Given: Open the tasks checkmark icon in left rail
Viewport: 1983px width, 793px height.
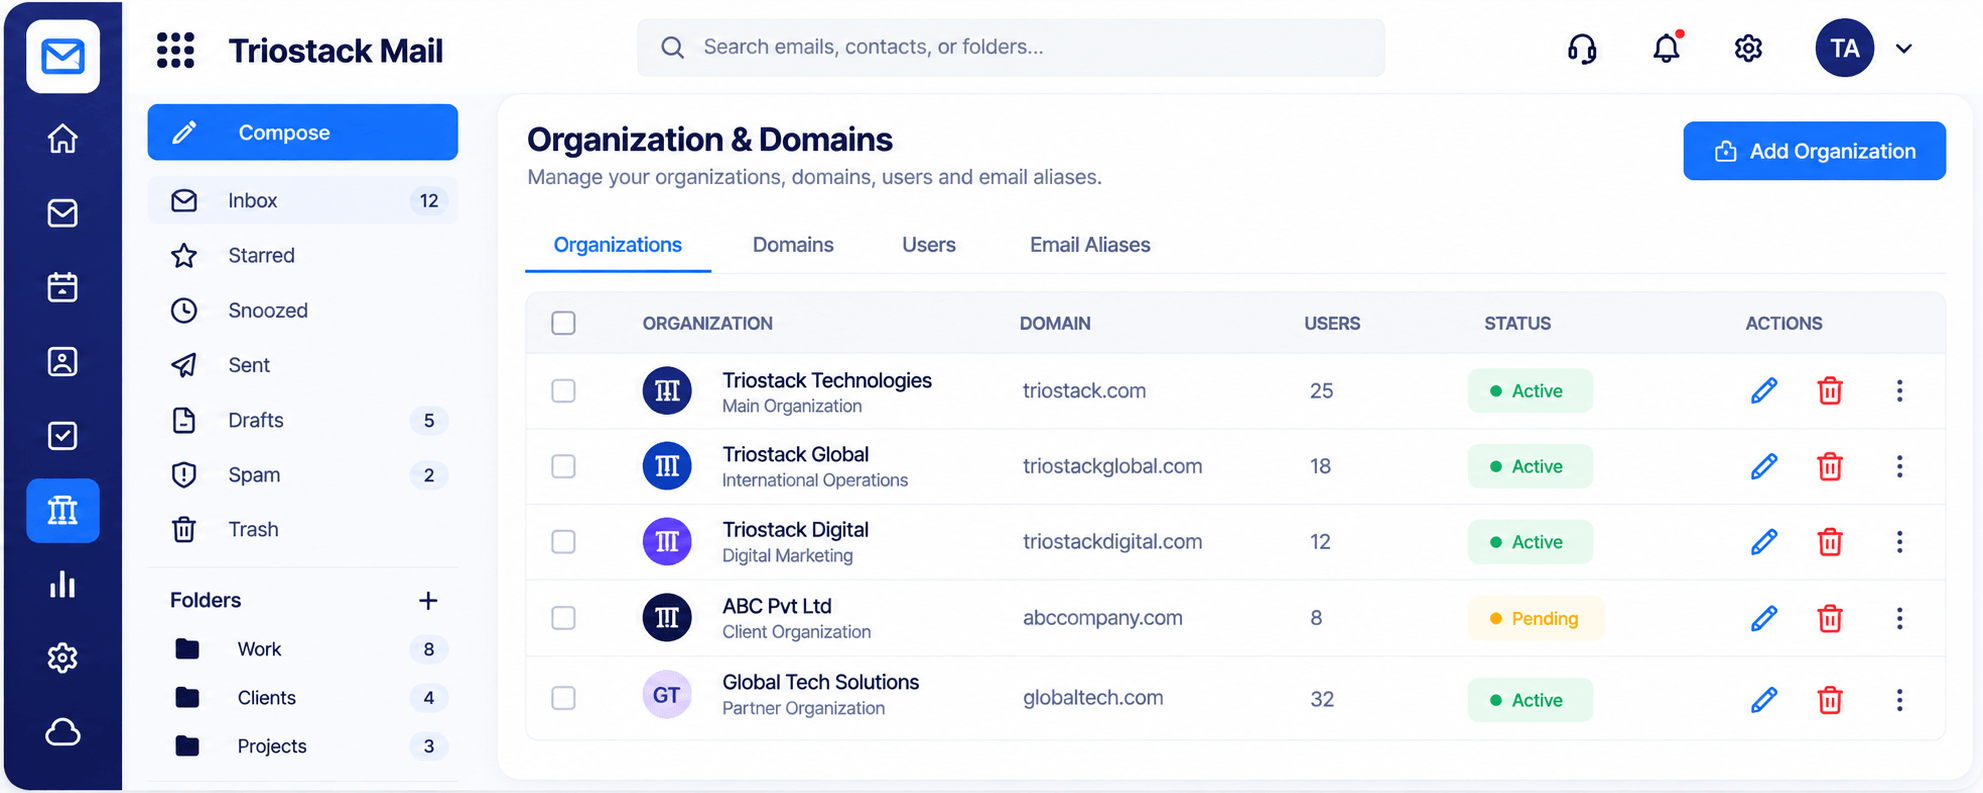Looking at the screenshot, I should click(62, 436).
